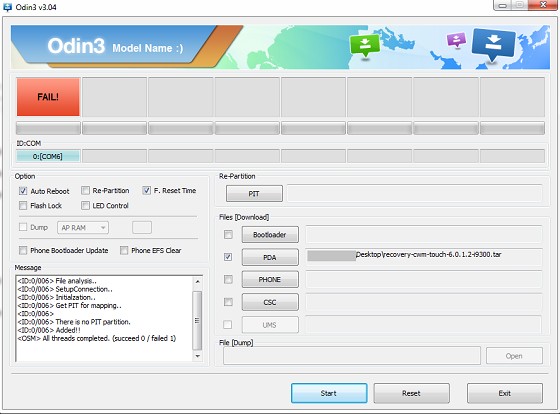The width and height of the screenshot is (560, 414).
Task: Click the Reset button
Action: (x=411, y=393)
